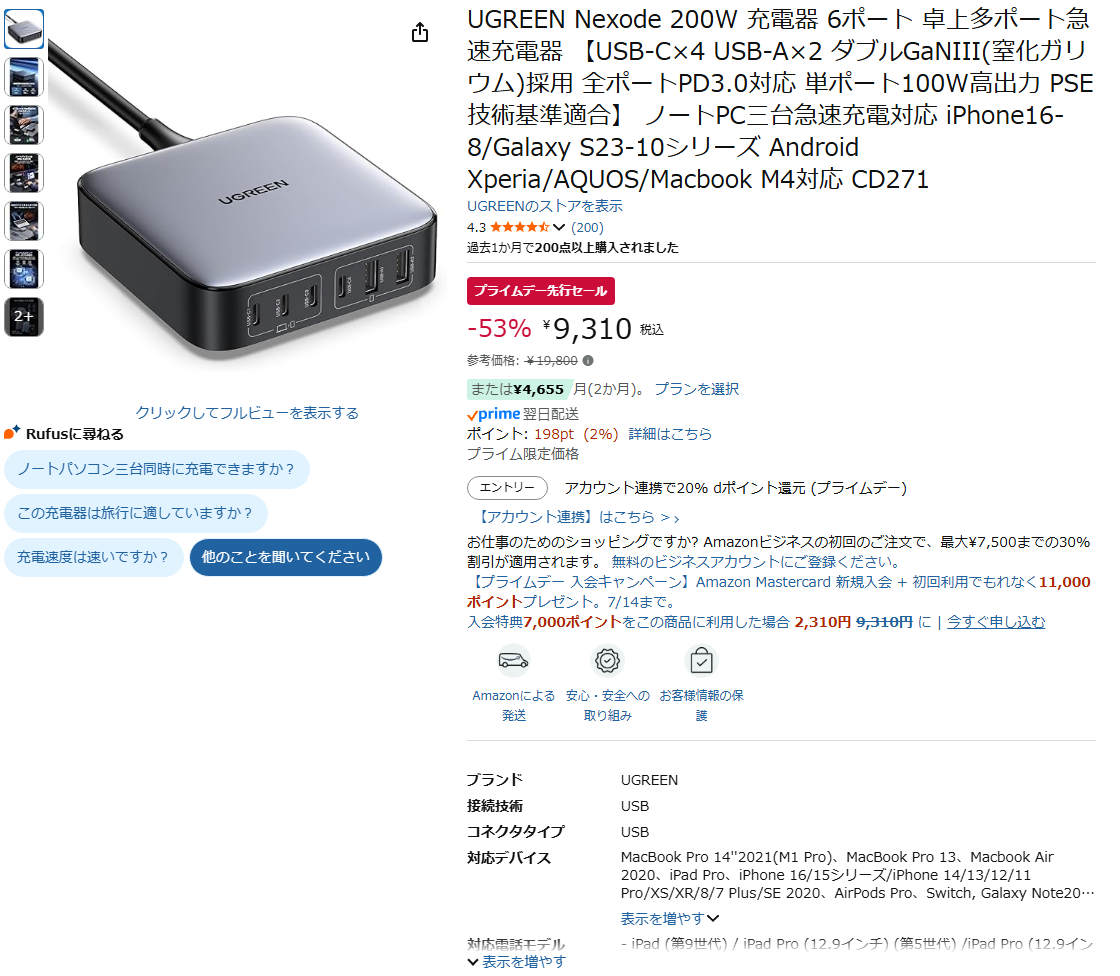Expand the rating breakdown chevron
This screenshot has height=976, width=1120.
559,227
